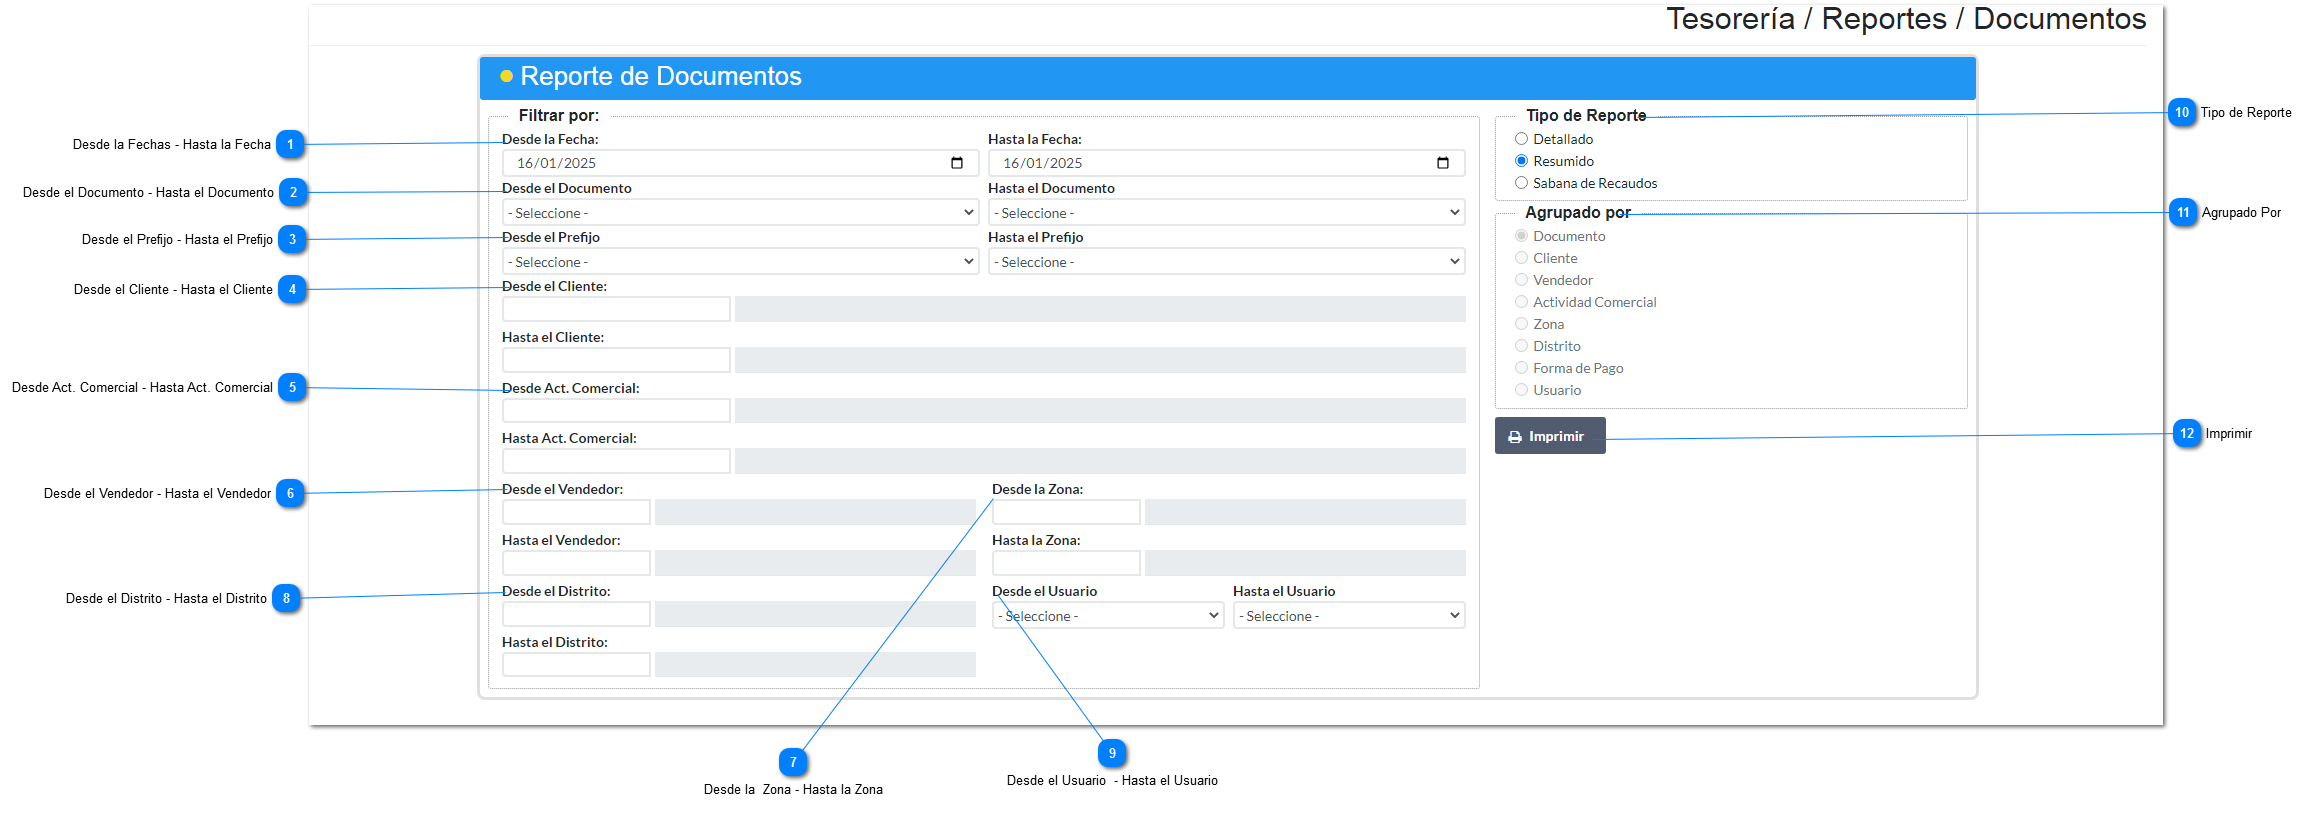
Task: Click the Reporte de Documentos panel title
Action: (661, 76)
